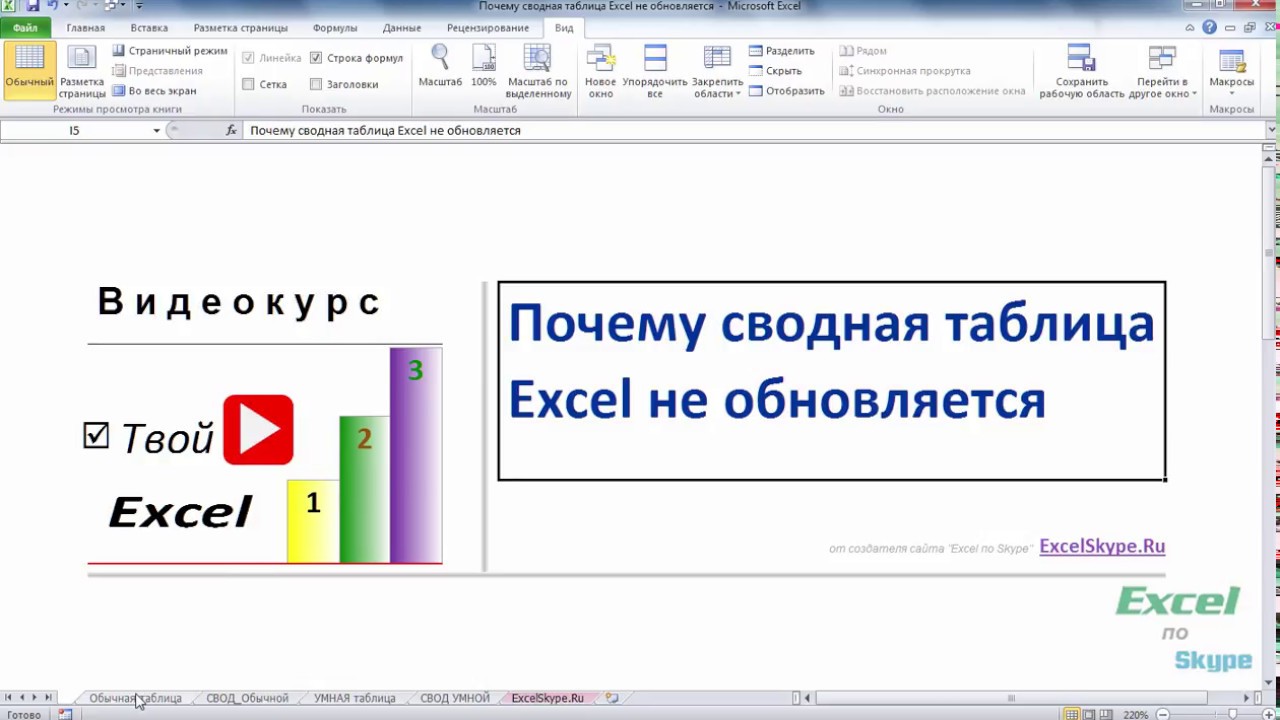
Task: Select the title cell 'Почему сводная таблица'
Action: [x=832, y=381]
